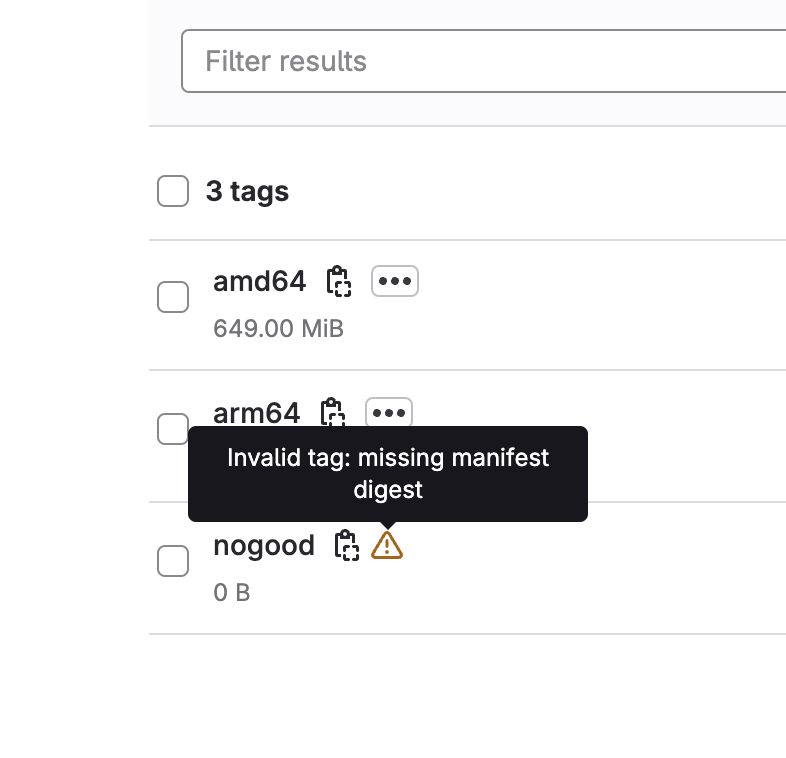
Task: Copy the nogood tag to clipboard
Action: click(346, 545)
